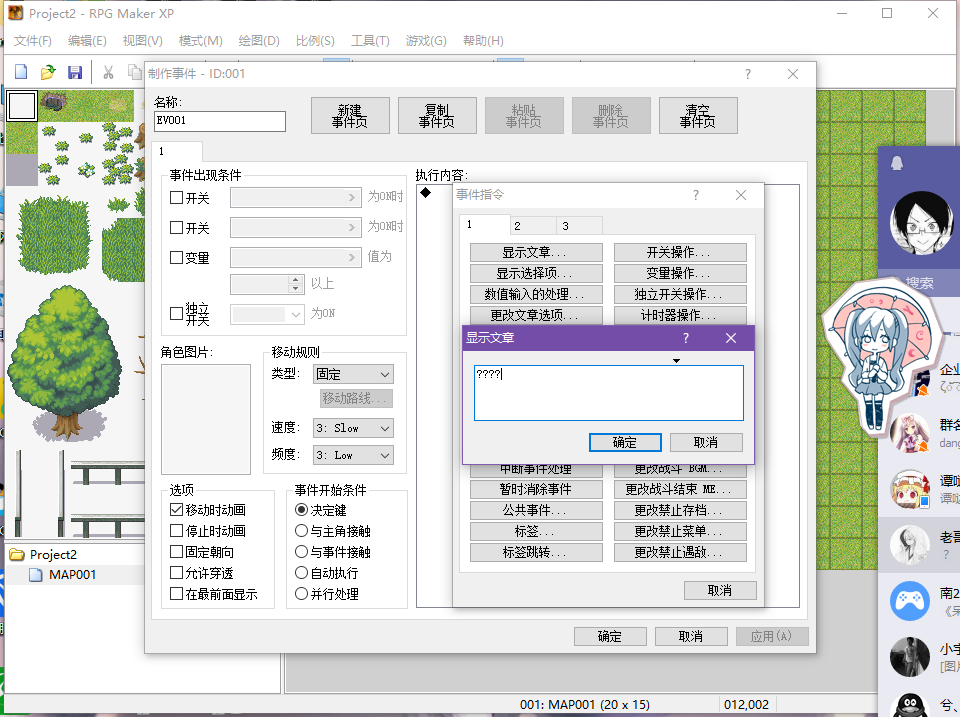Click in the 显示文章 text box
Viewport: 960px width, 717px height.
pyautogui.click(x=609, y=393)
